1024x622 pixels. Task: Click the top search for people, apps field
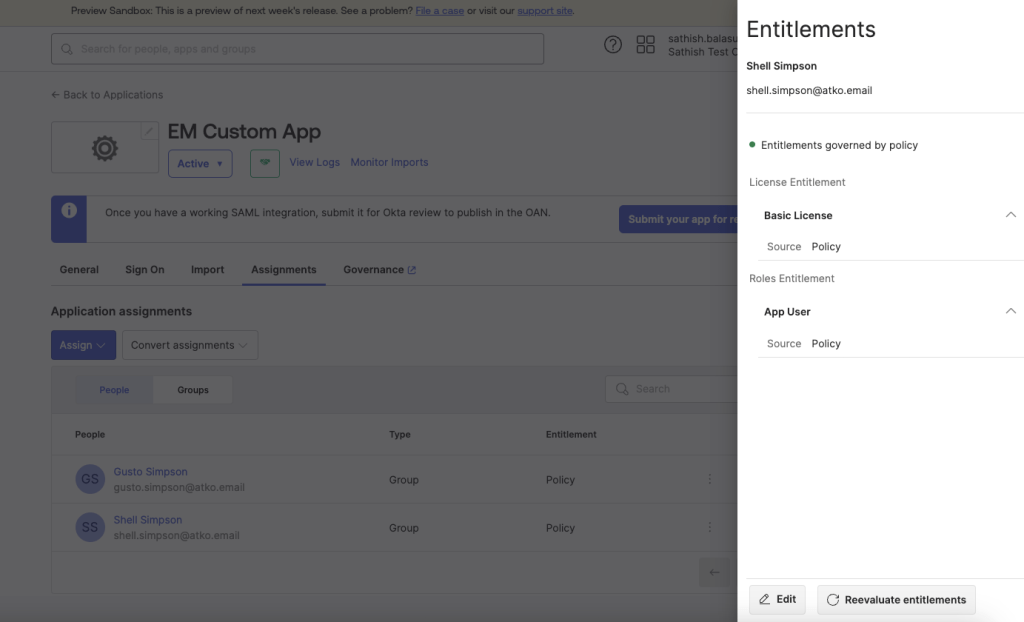pos(297,49)
